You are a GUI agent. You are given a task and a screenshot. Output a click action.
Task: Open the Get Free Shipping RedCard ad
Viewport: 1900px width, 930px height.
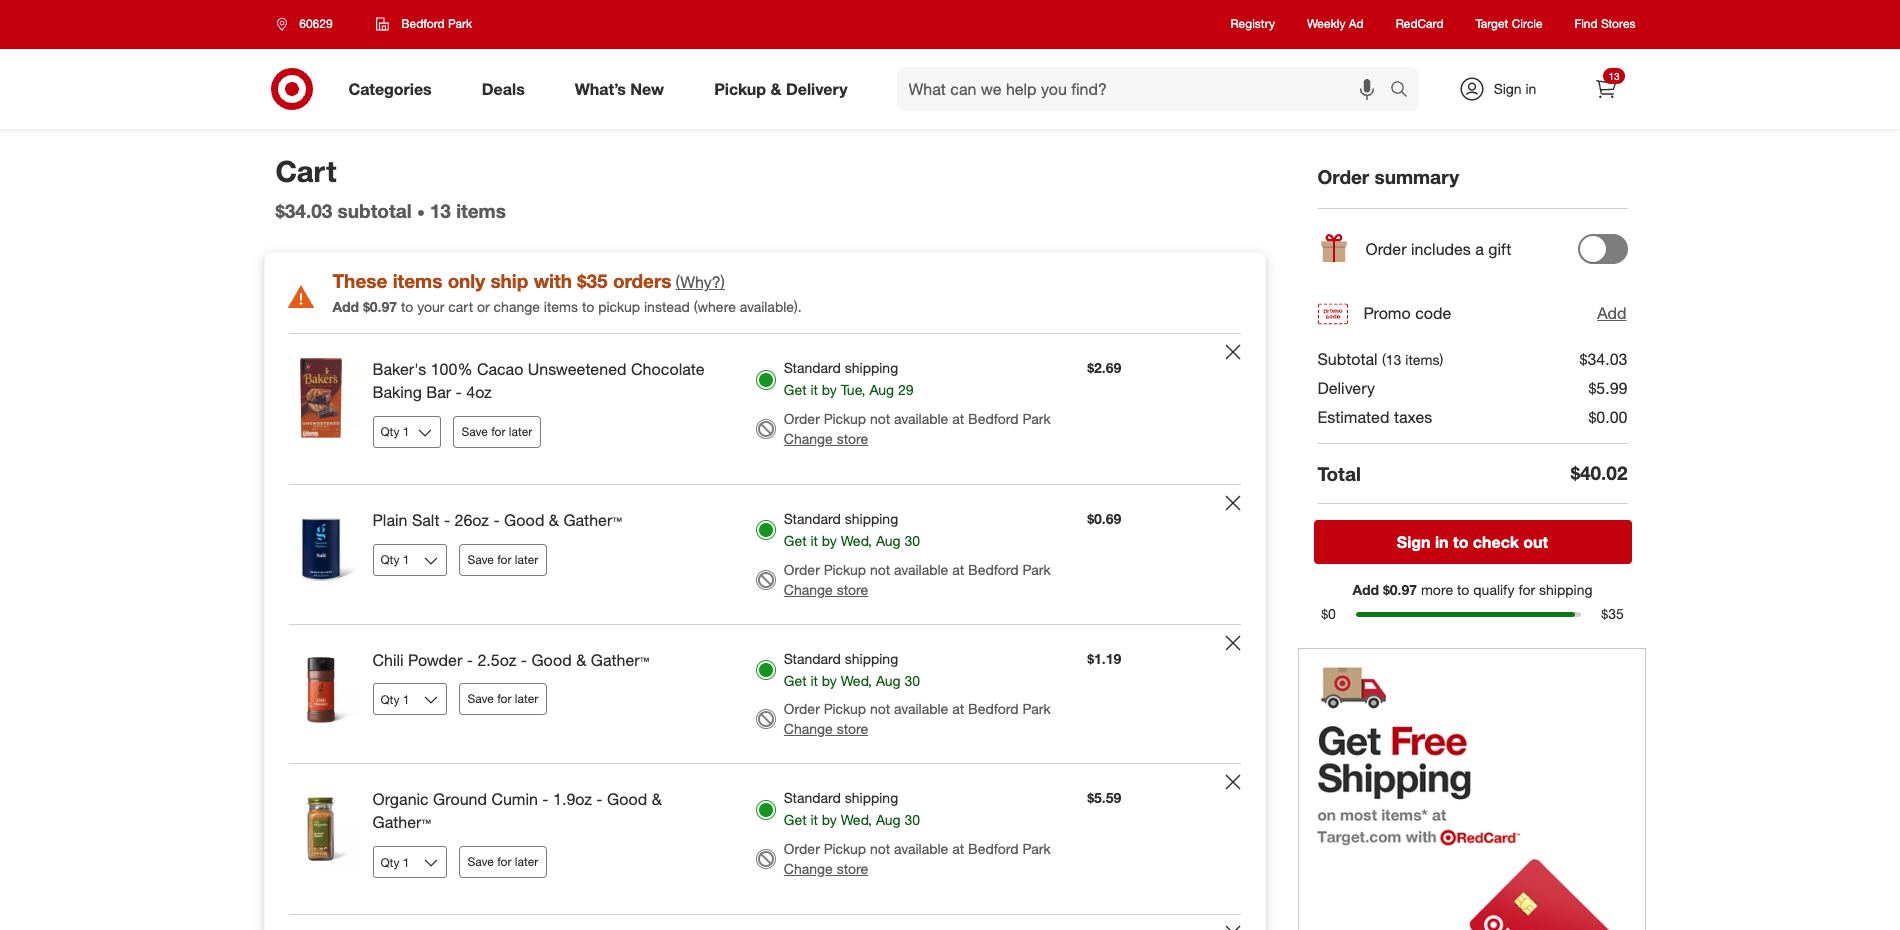pos(1472,789)
